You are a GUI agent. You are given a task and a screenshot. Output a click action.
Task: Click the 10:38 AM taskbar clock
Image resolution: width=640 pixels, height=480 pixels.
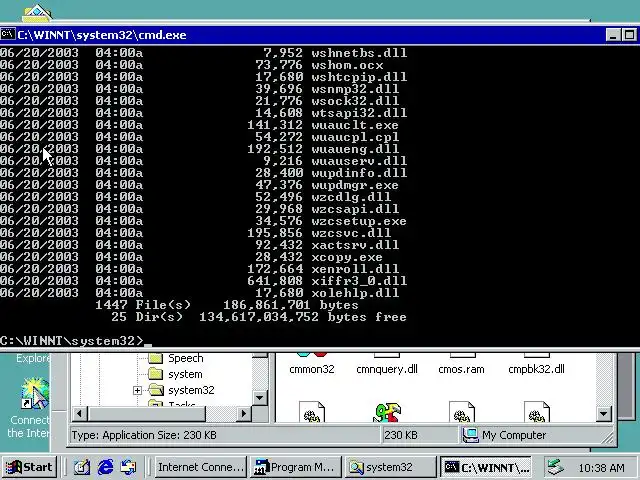601,467
